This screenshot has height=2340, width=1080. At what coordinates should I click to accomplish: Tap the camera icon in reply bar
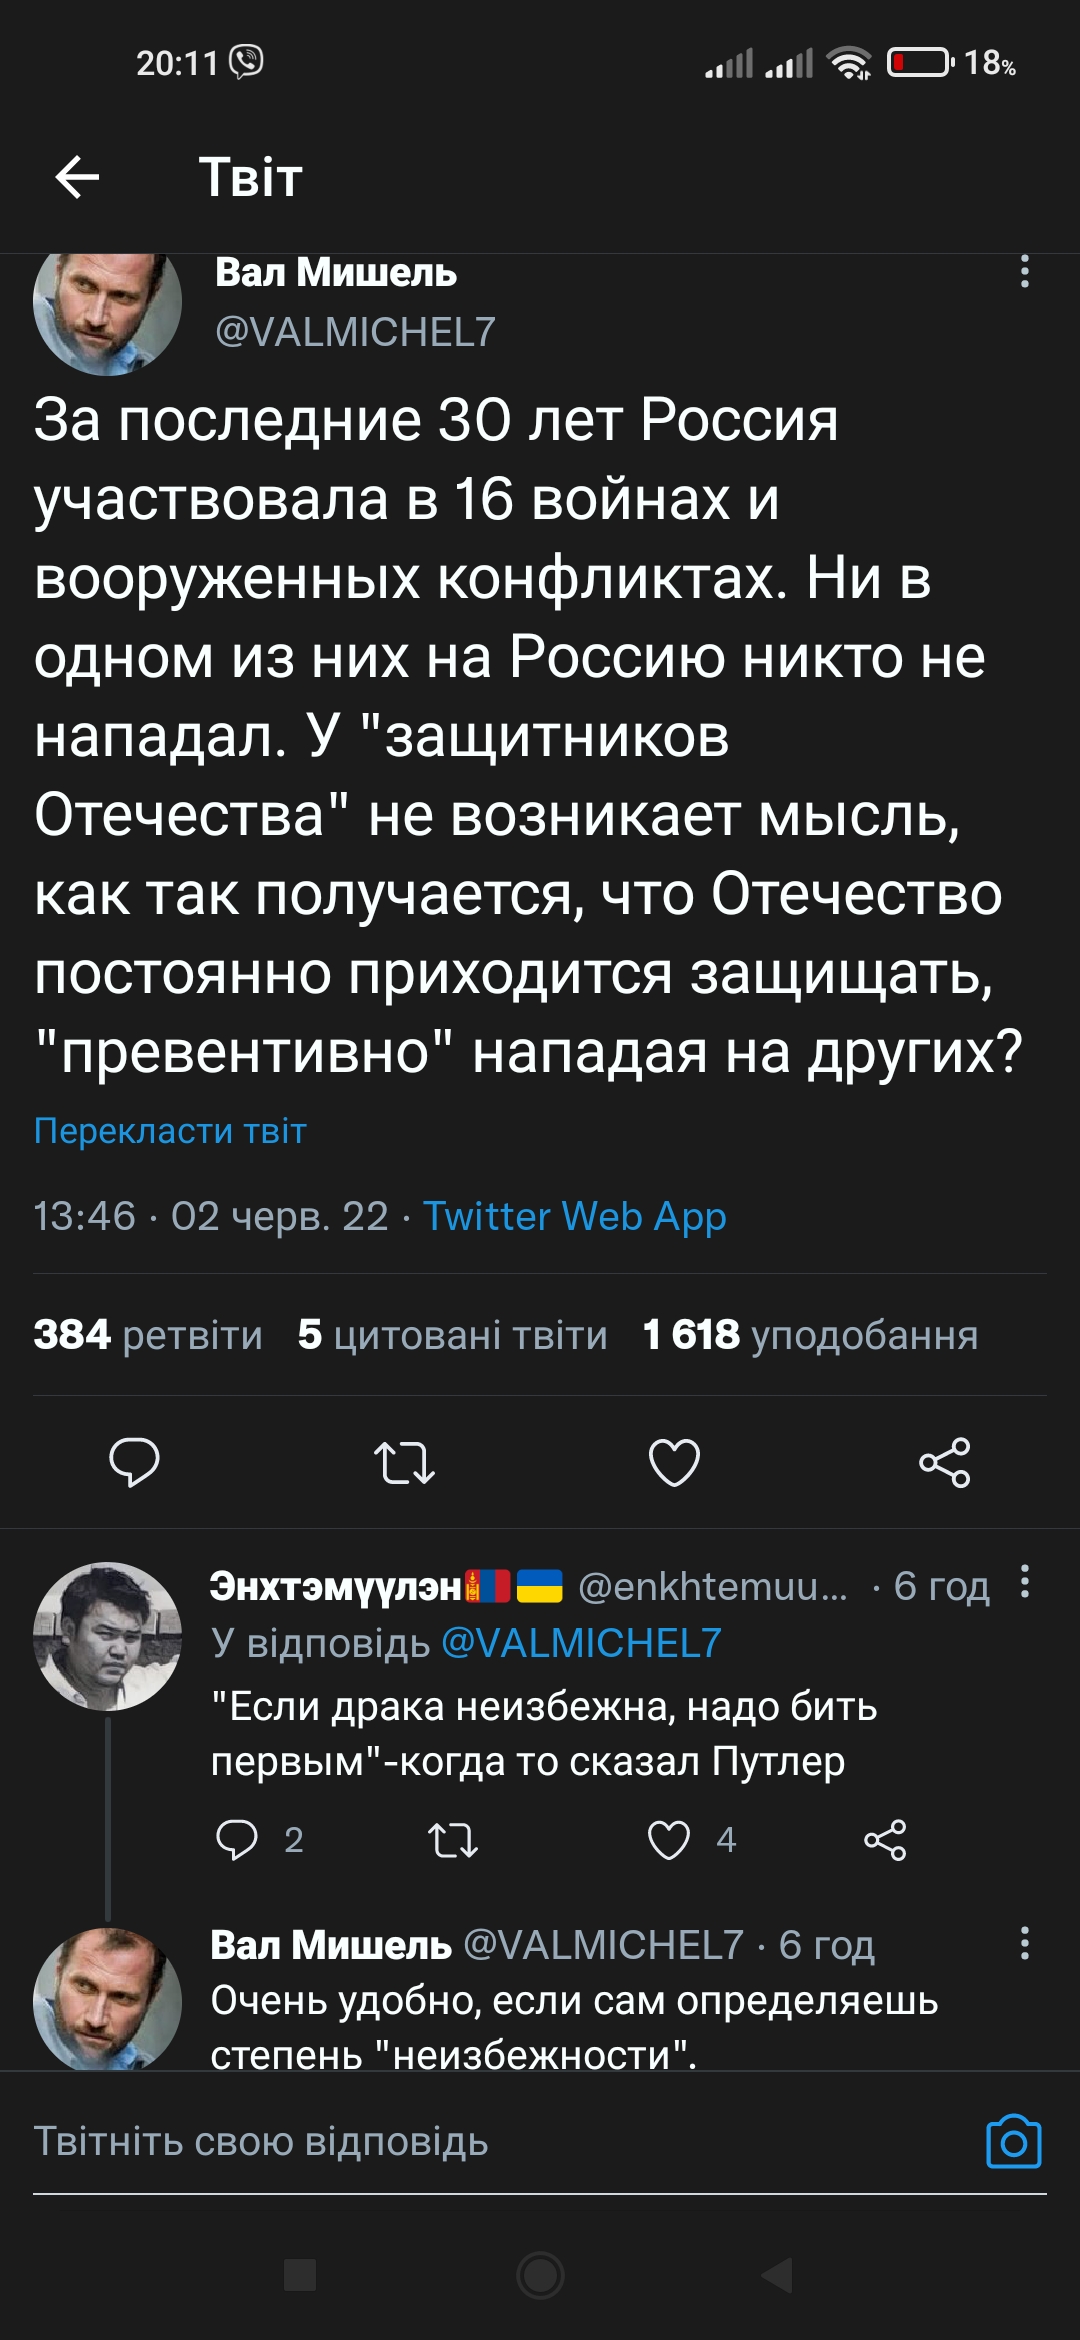coord(1013,2142)
